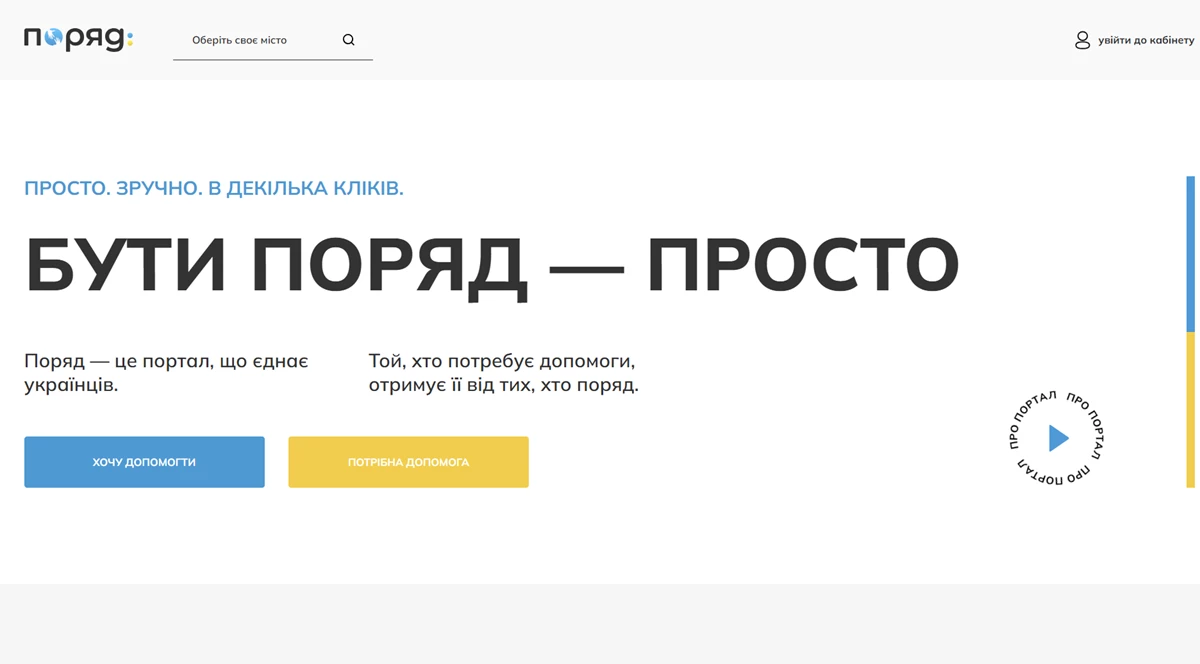Screen dimensions: 1200x664
Task: Click blue segment of right vertical indicator
Action: [x=1190, y=253]
